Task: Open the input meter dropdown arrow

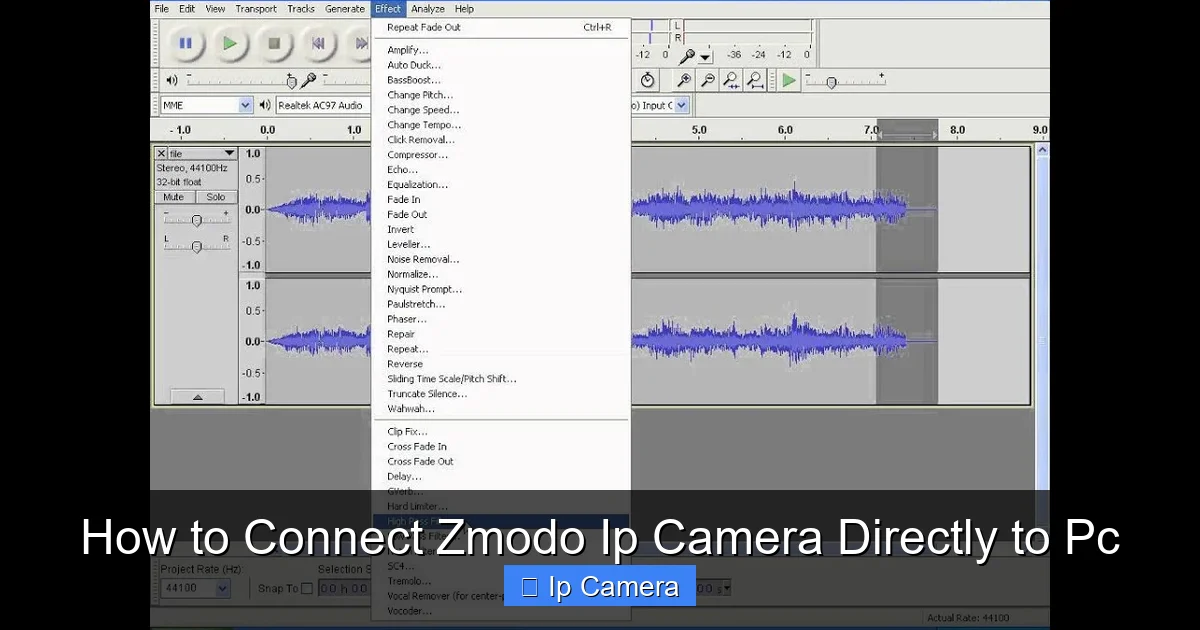Action: 705,58
